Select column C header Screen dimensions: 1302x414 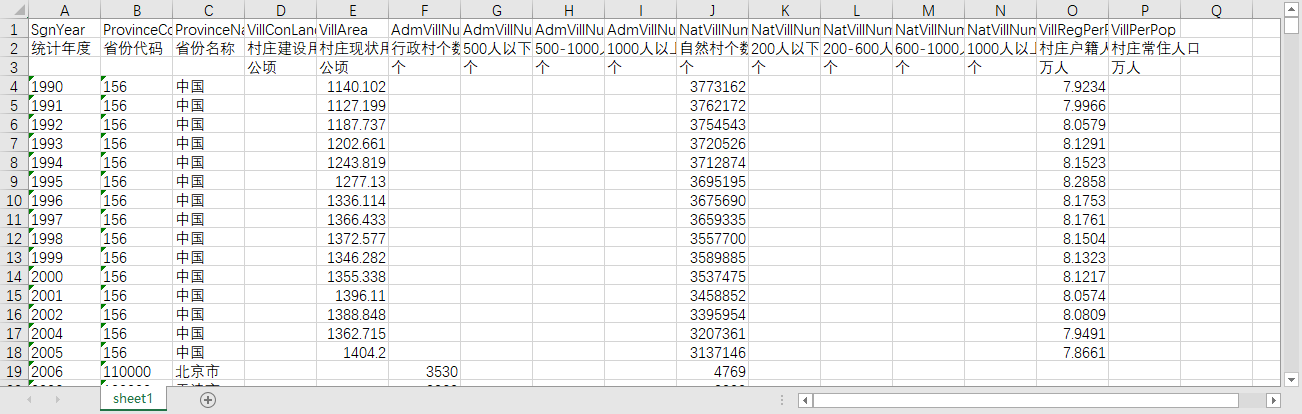(x=208, y=10)
